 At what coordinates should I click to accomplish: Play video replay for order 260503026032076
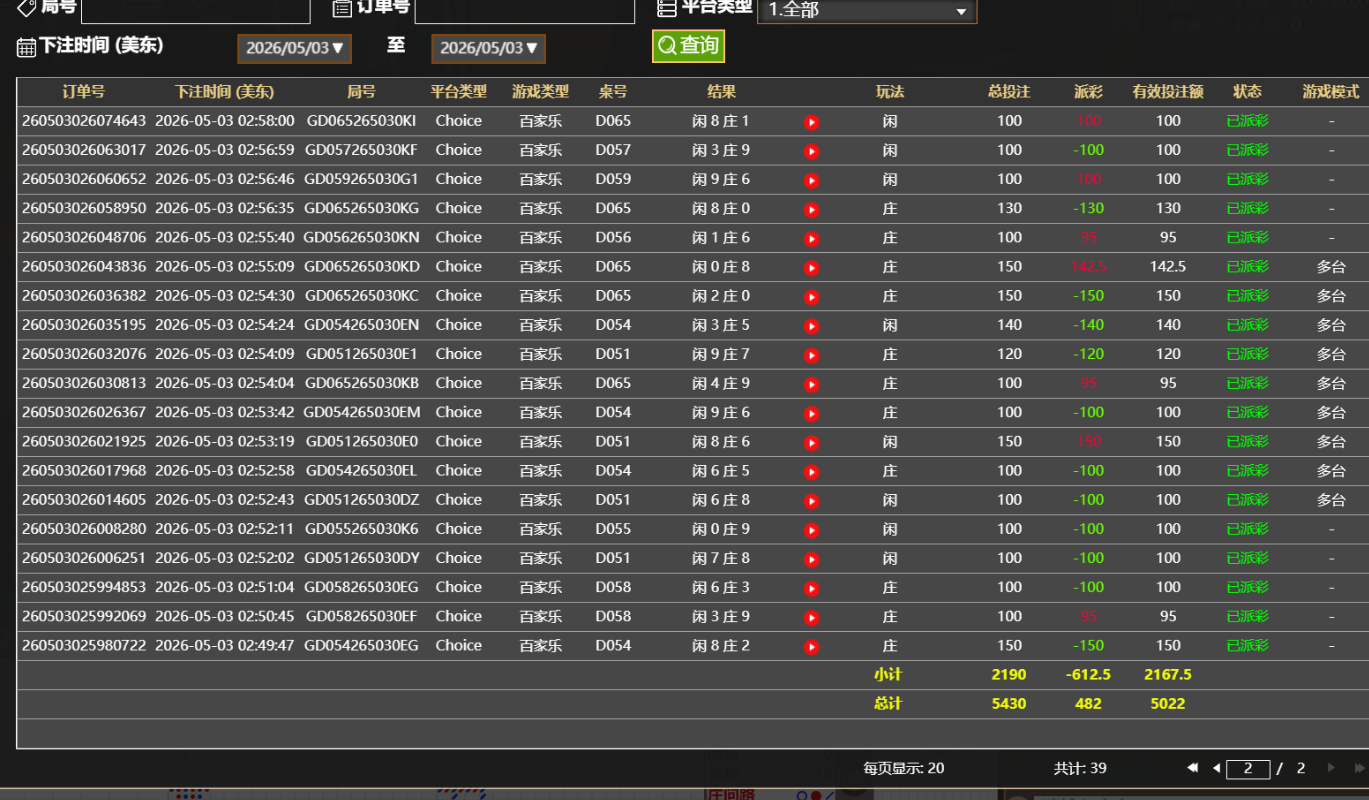[x=811, y=355]
